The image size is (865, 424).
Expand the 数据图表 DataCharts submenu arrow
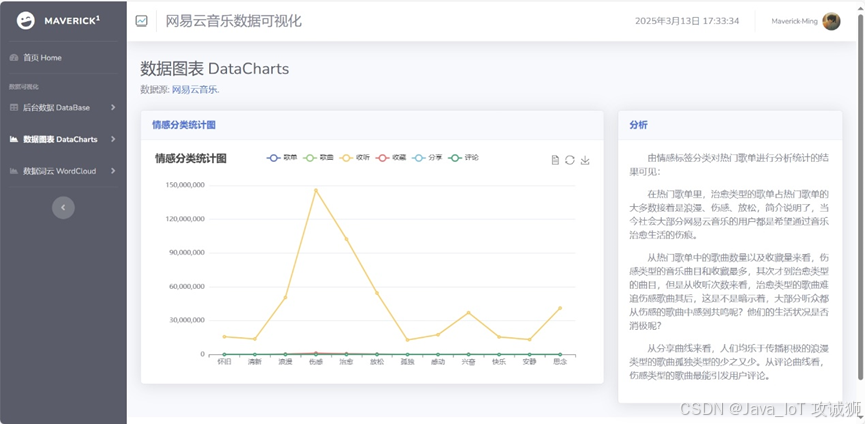(x=113, y=139)
